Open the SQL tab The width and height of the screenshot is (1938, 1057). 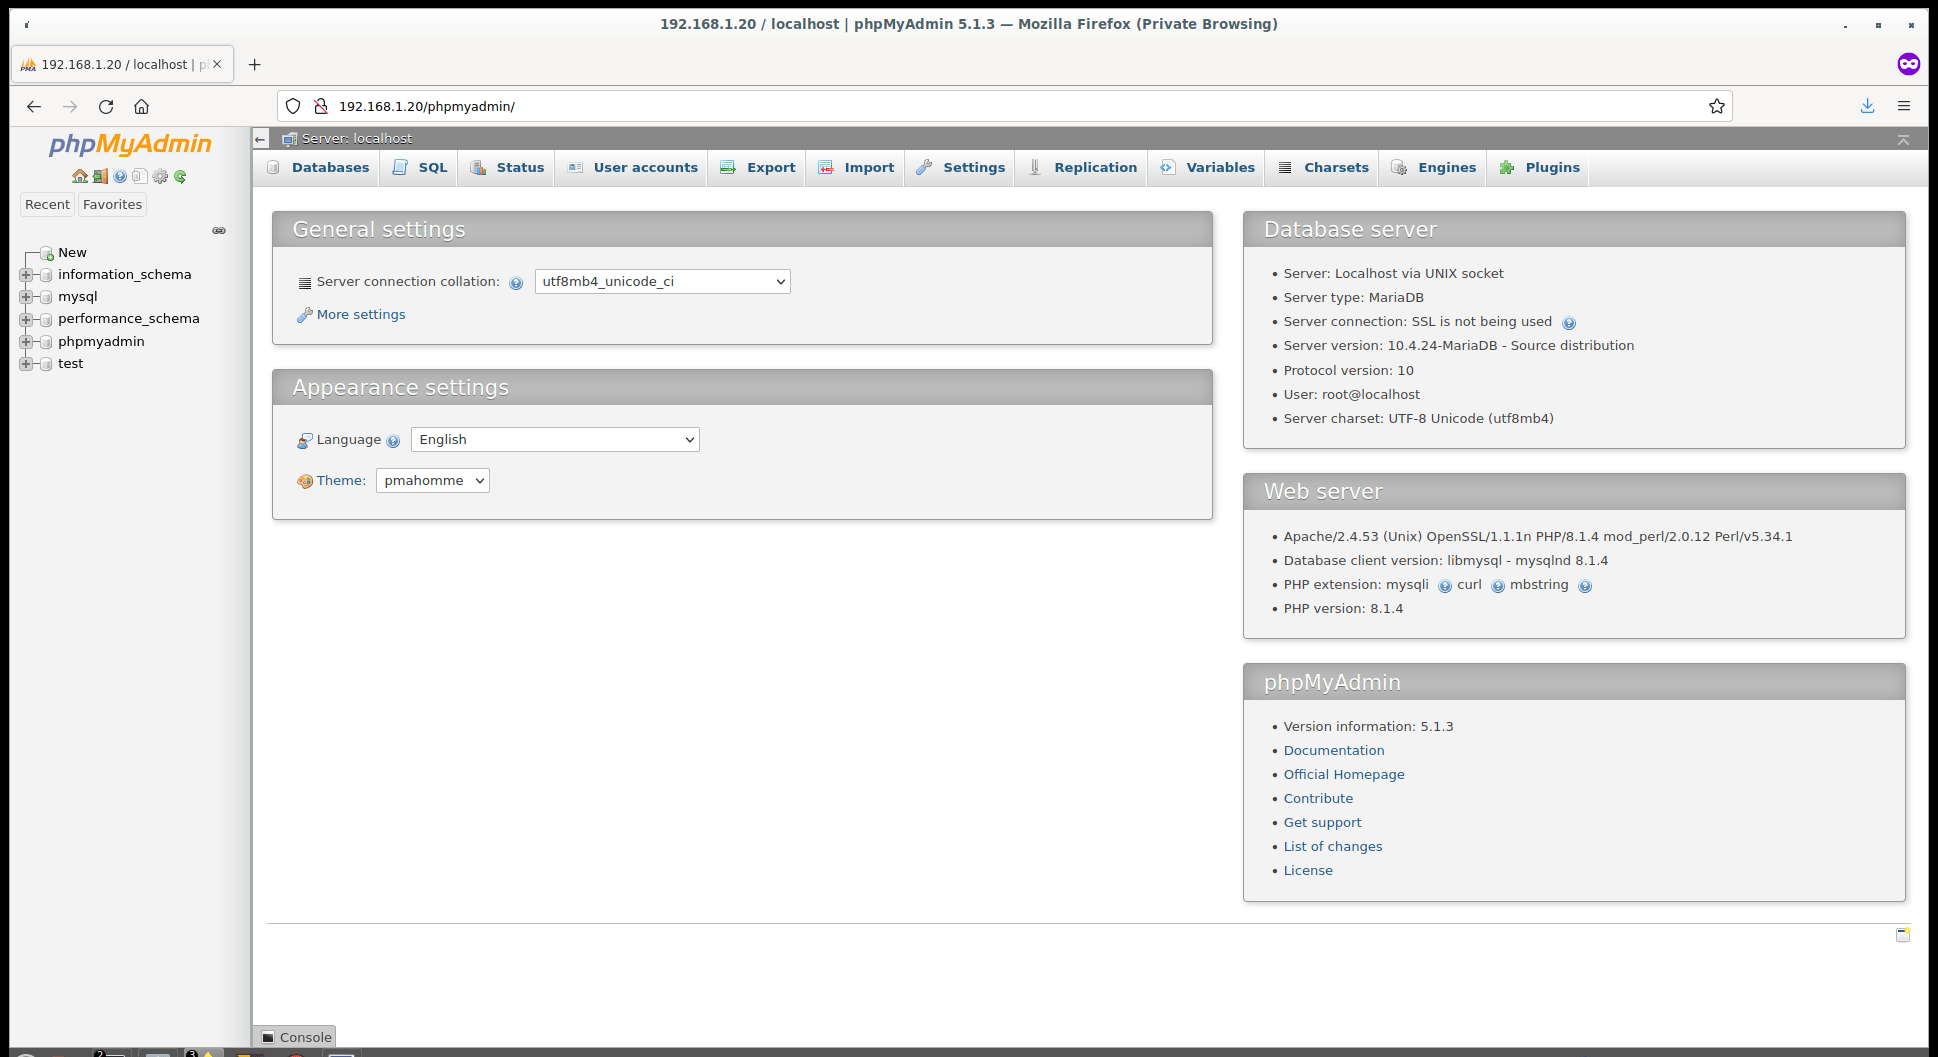[419, 168]
